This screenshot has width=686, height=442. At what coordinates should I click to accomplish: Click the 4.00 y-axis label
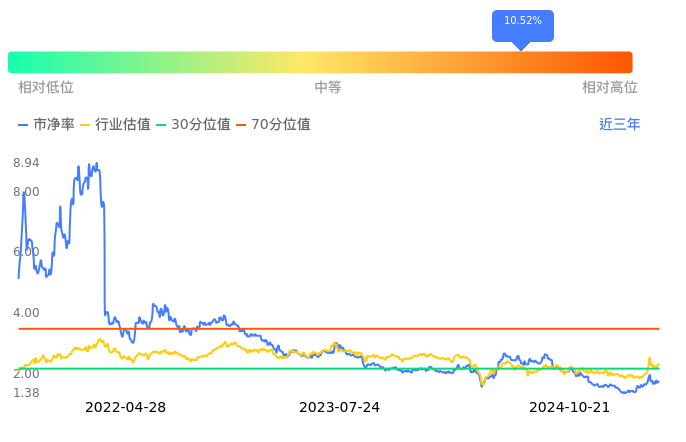coord(26,313)
